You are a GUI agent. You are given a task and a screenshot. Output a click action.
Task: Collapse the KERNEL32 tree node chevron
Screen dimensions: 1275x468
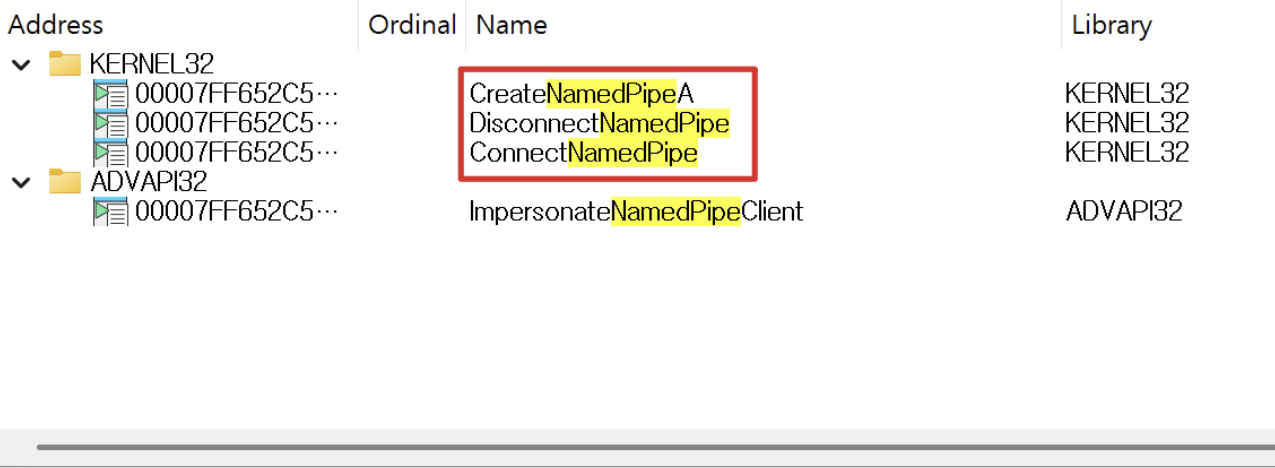pyautogui.click(x=20, y=65)
